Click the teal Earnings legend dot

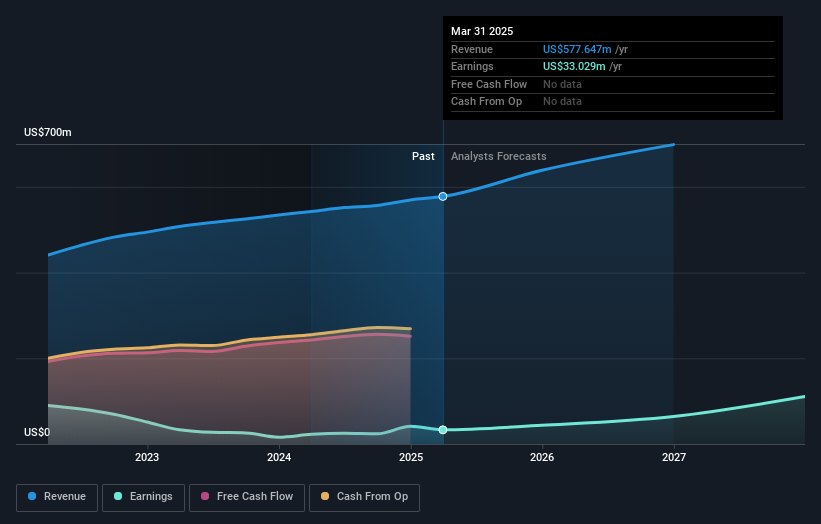pos(118,496)
